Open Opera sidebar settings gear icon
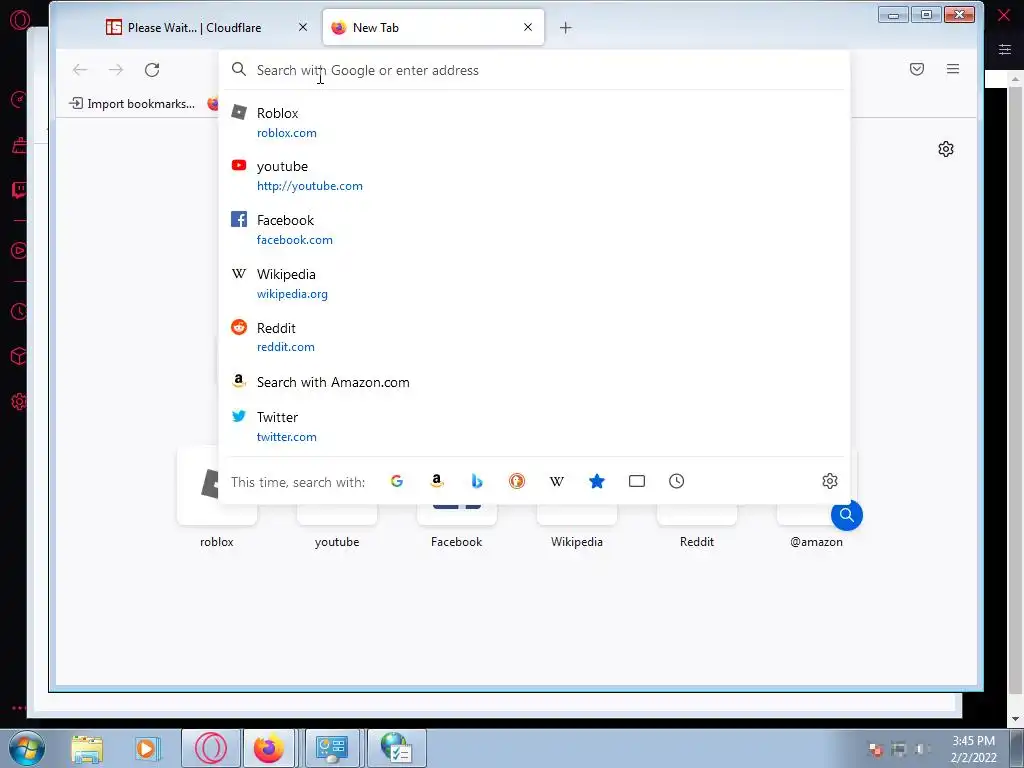This screenshot has width=1024, height=768. 19,402
